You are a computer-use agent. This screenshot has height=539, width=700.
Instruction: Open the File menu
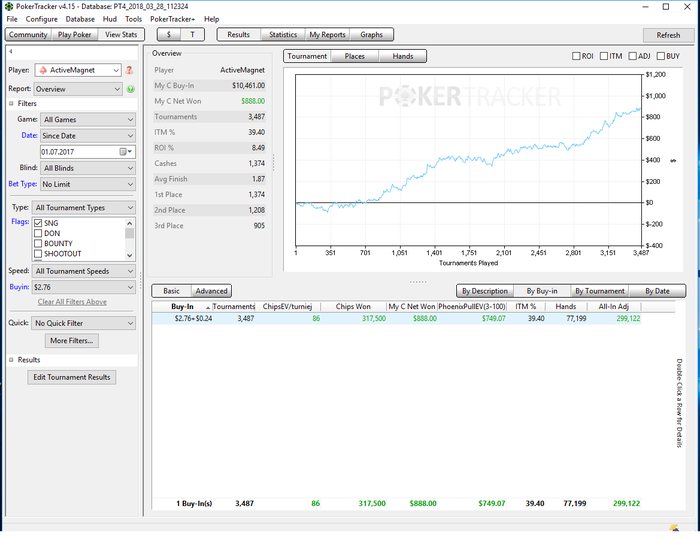[12, 19]
